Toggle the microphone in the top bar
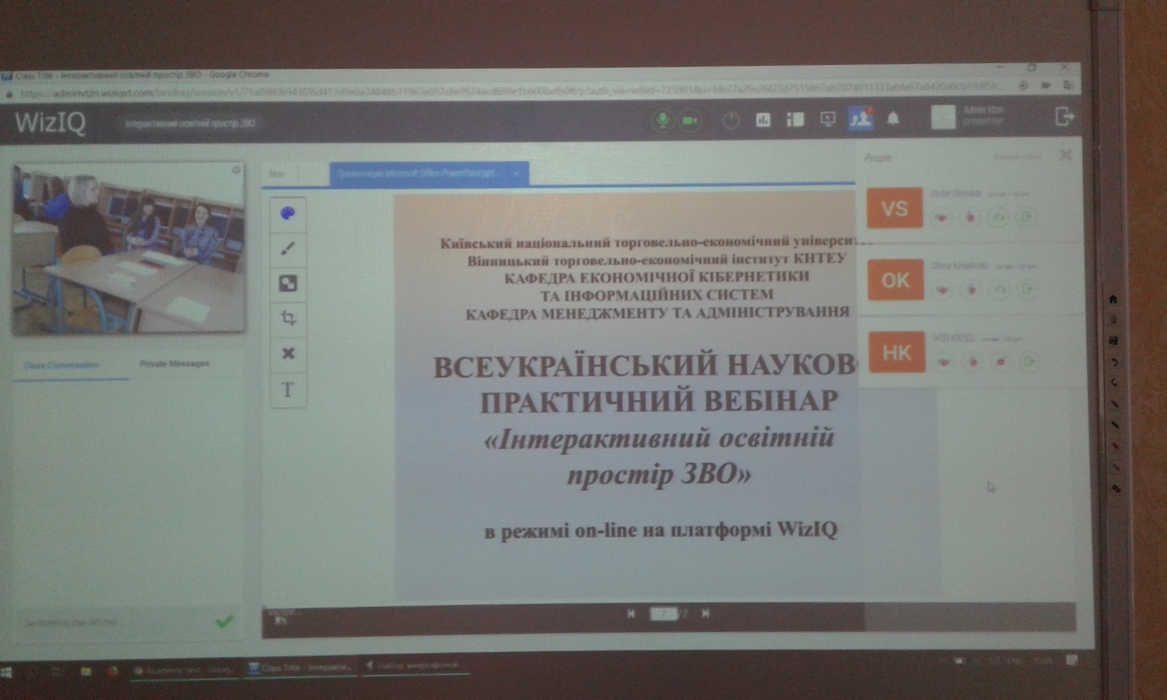Viewport: 1167px width, 700px height. 661,120
